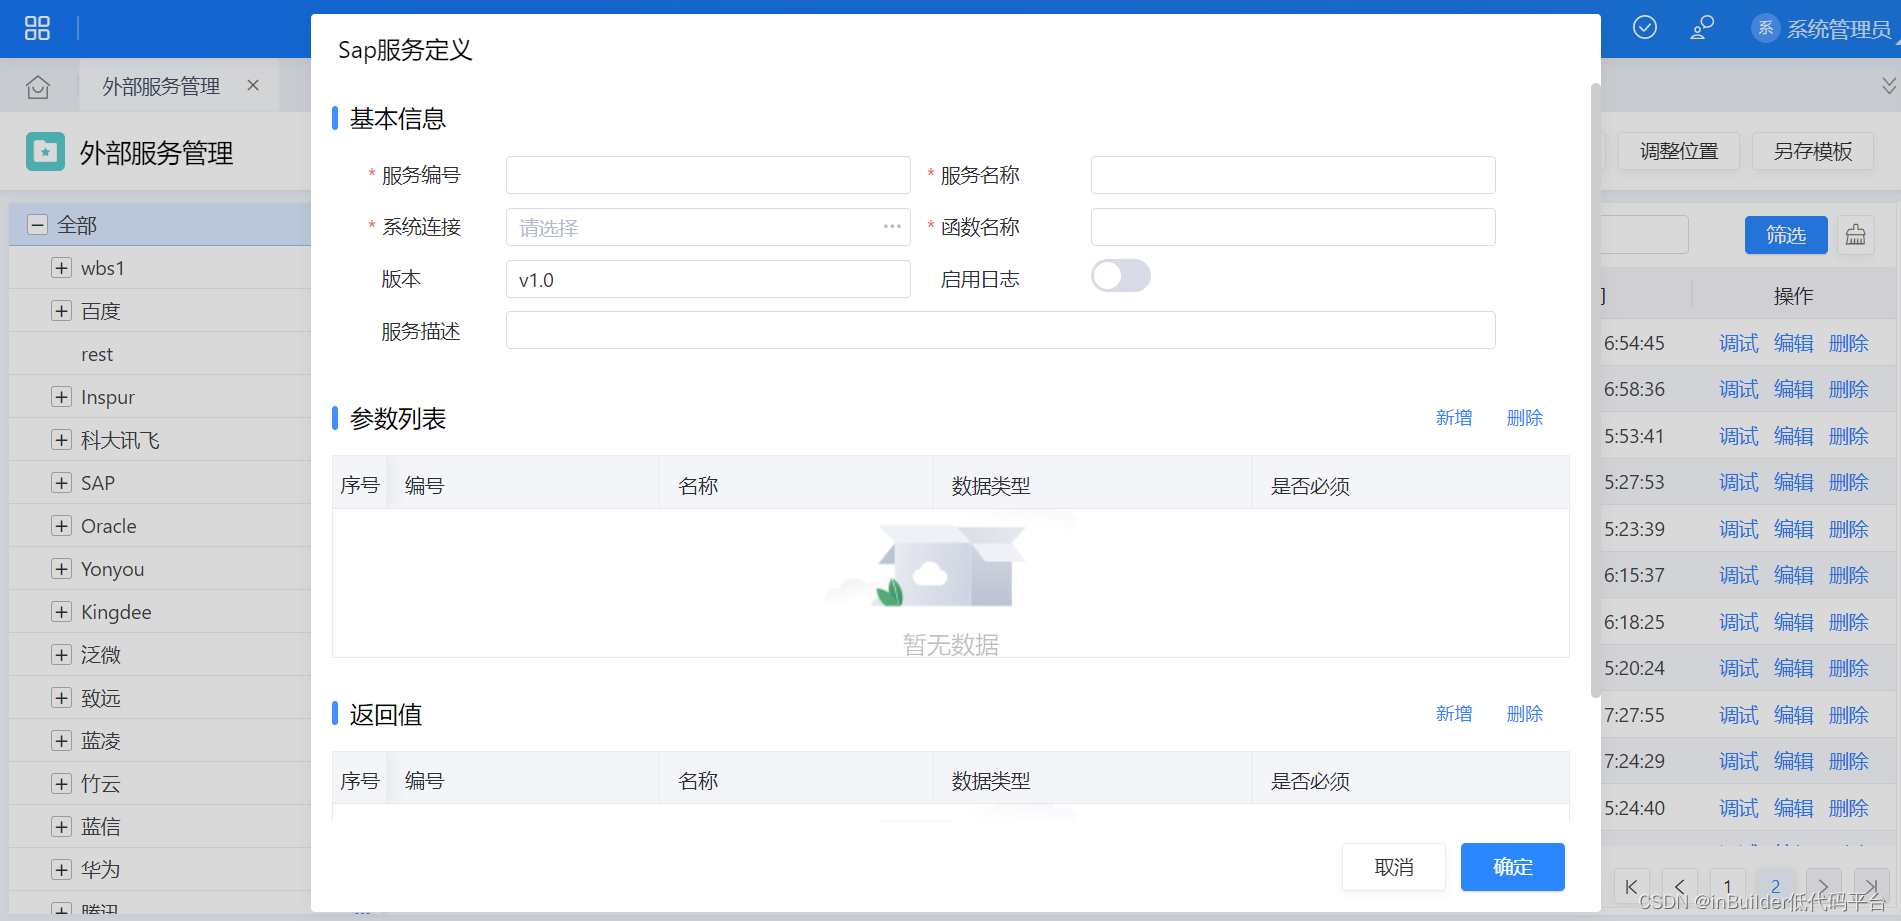
Task: Click 删除 in 参数列表 section
Action: tap(1525, 418)
